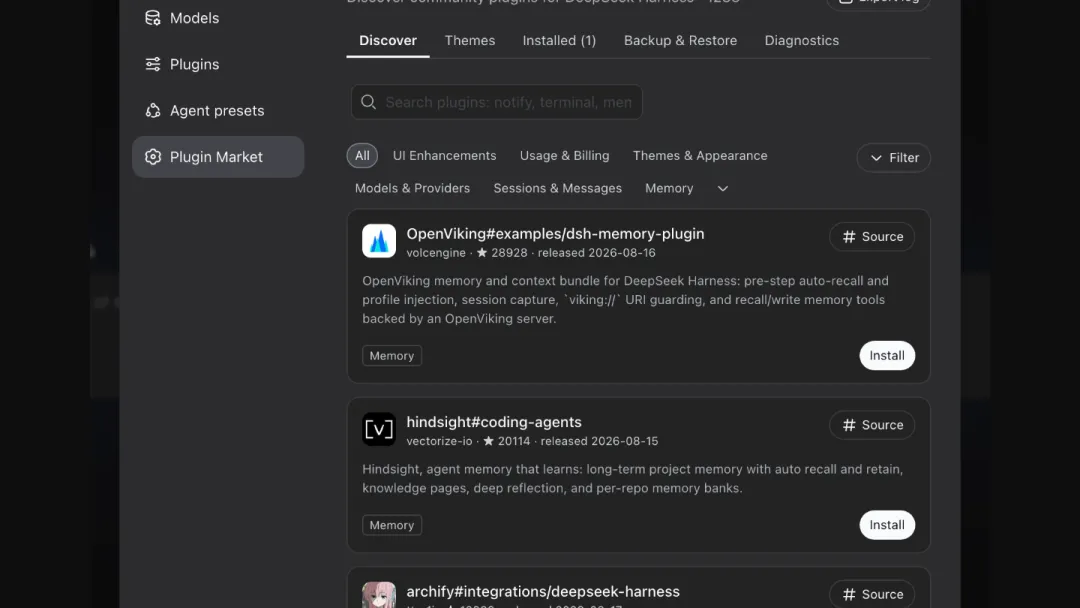Click the Models database icon

(x=153, y=18)
